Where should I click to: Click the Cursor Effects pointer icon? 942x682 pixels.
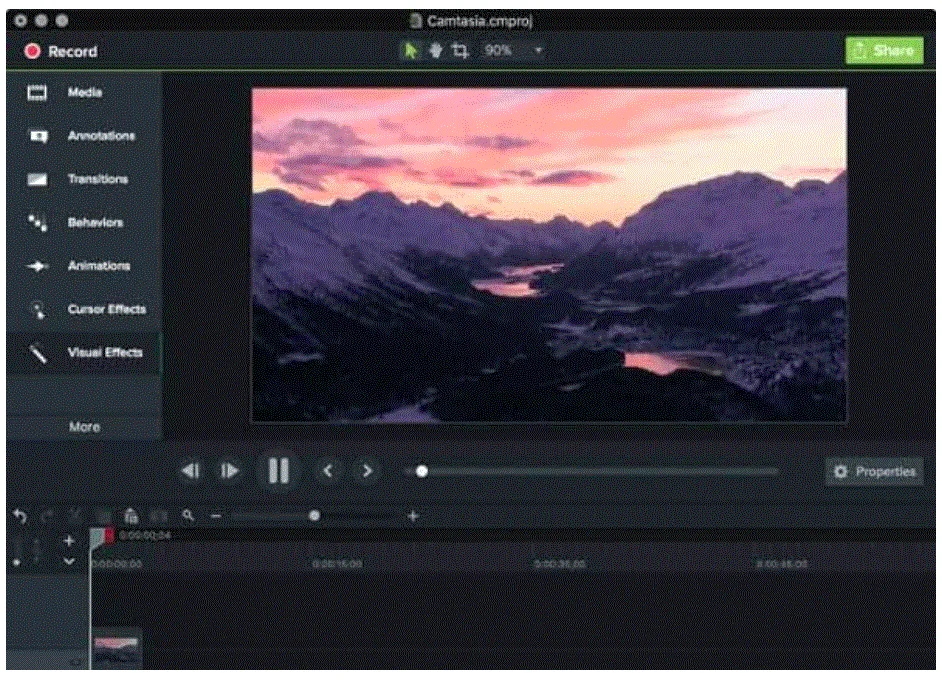(38, 309)
